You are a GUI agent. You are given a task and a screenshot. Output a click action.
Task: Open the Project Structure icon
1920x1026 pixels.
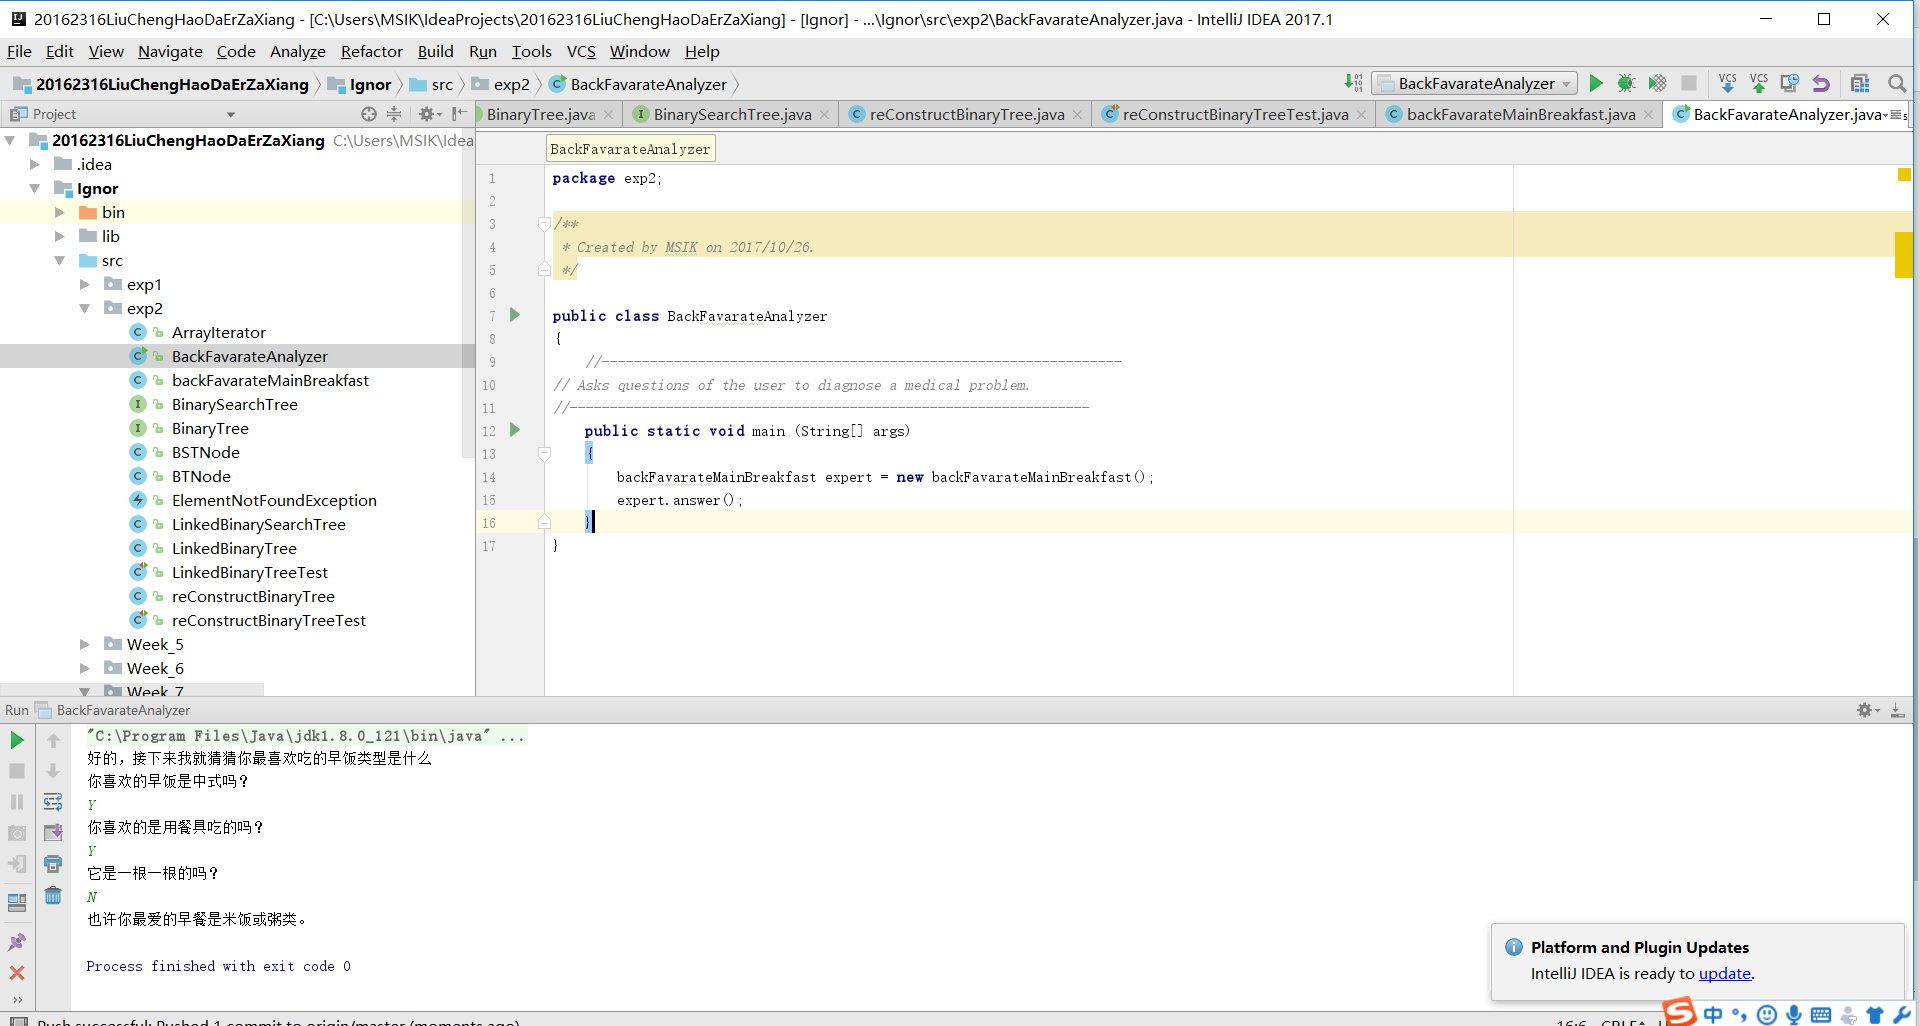click(1860, 83)
